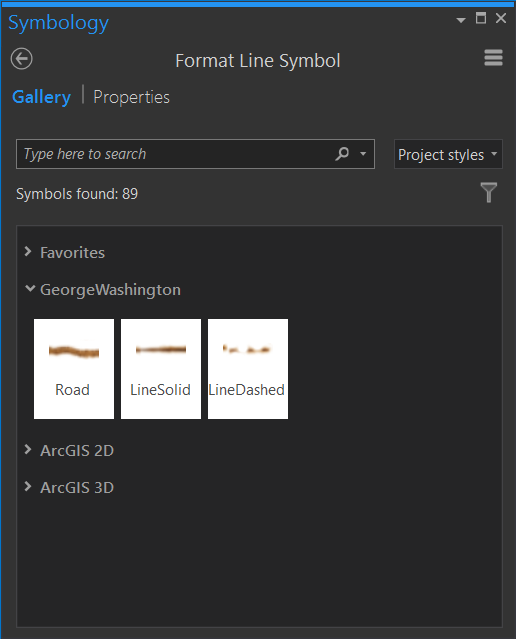Pick the LineDashed symbol thumbnail

point(248,369)
